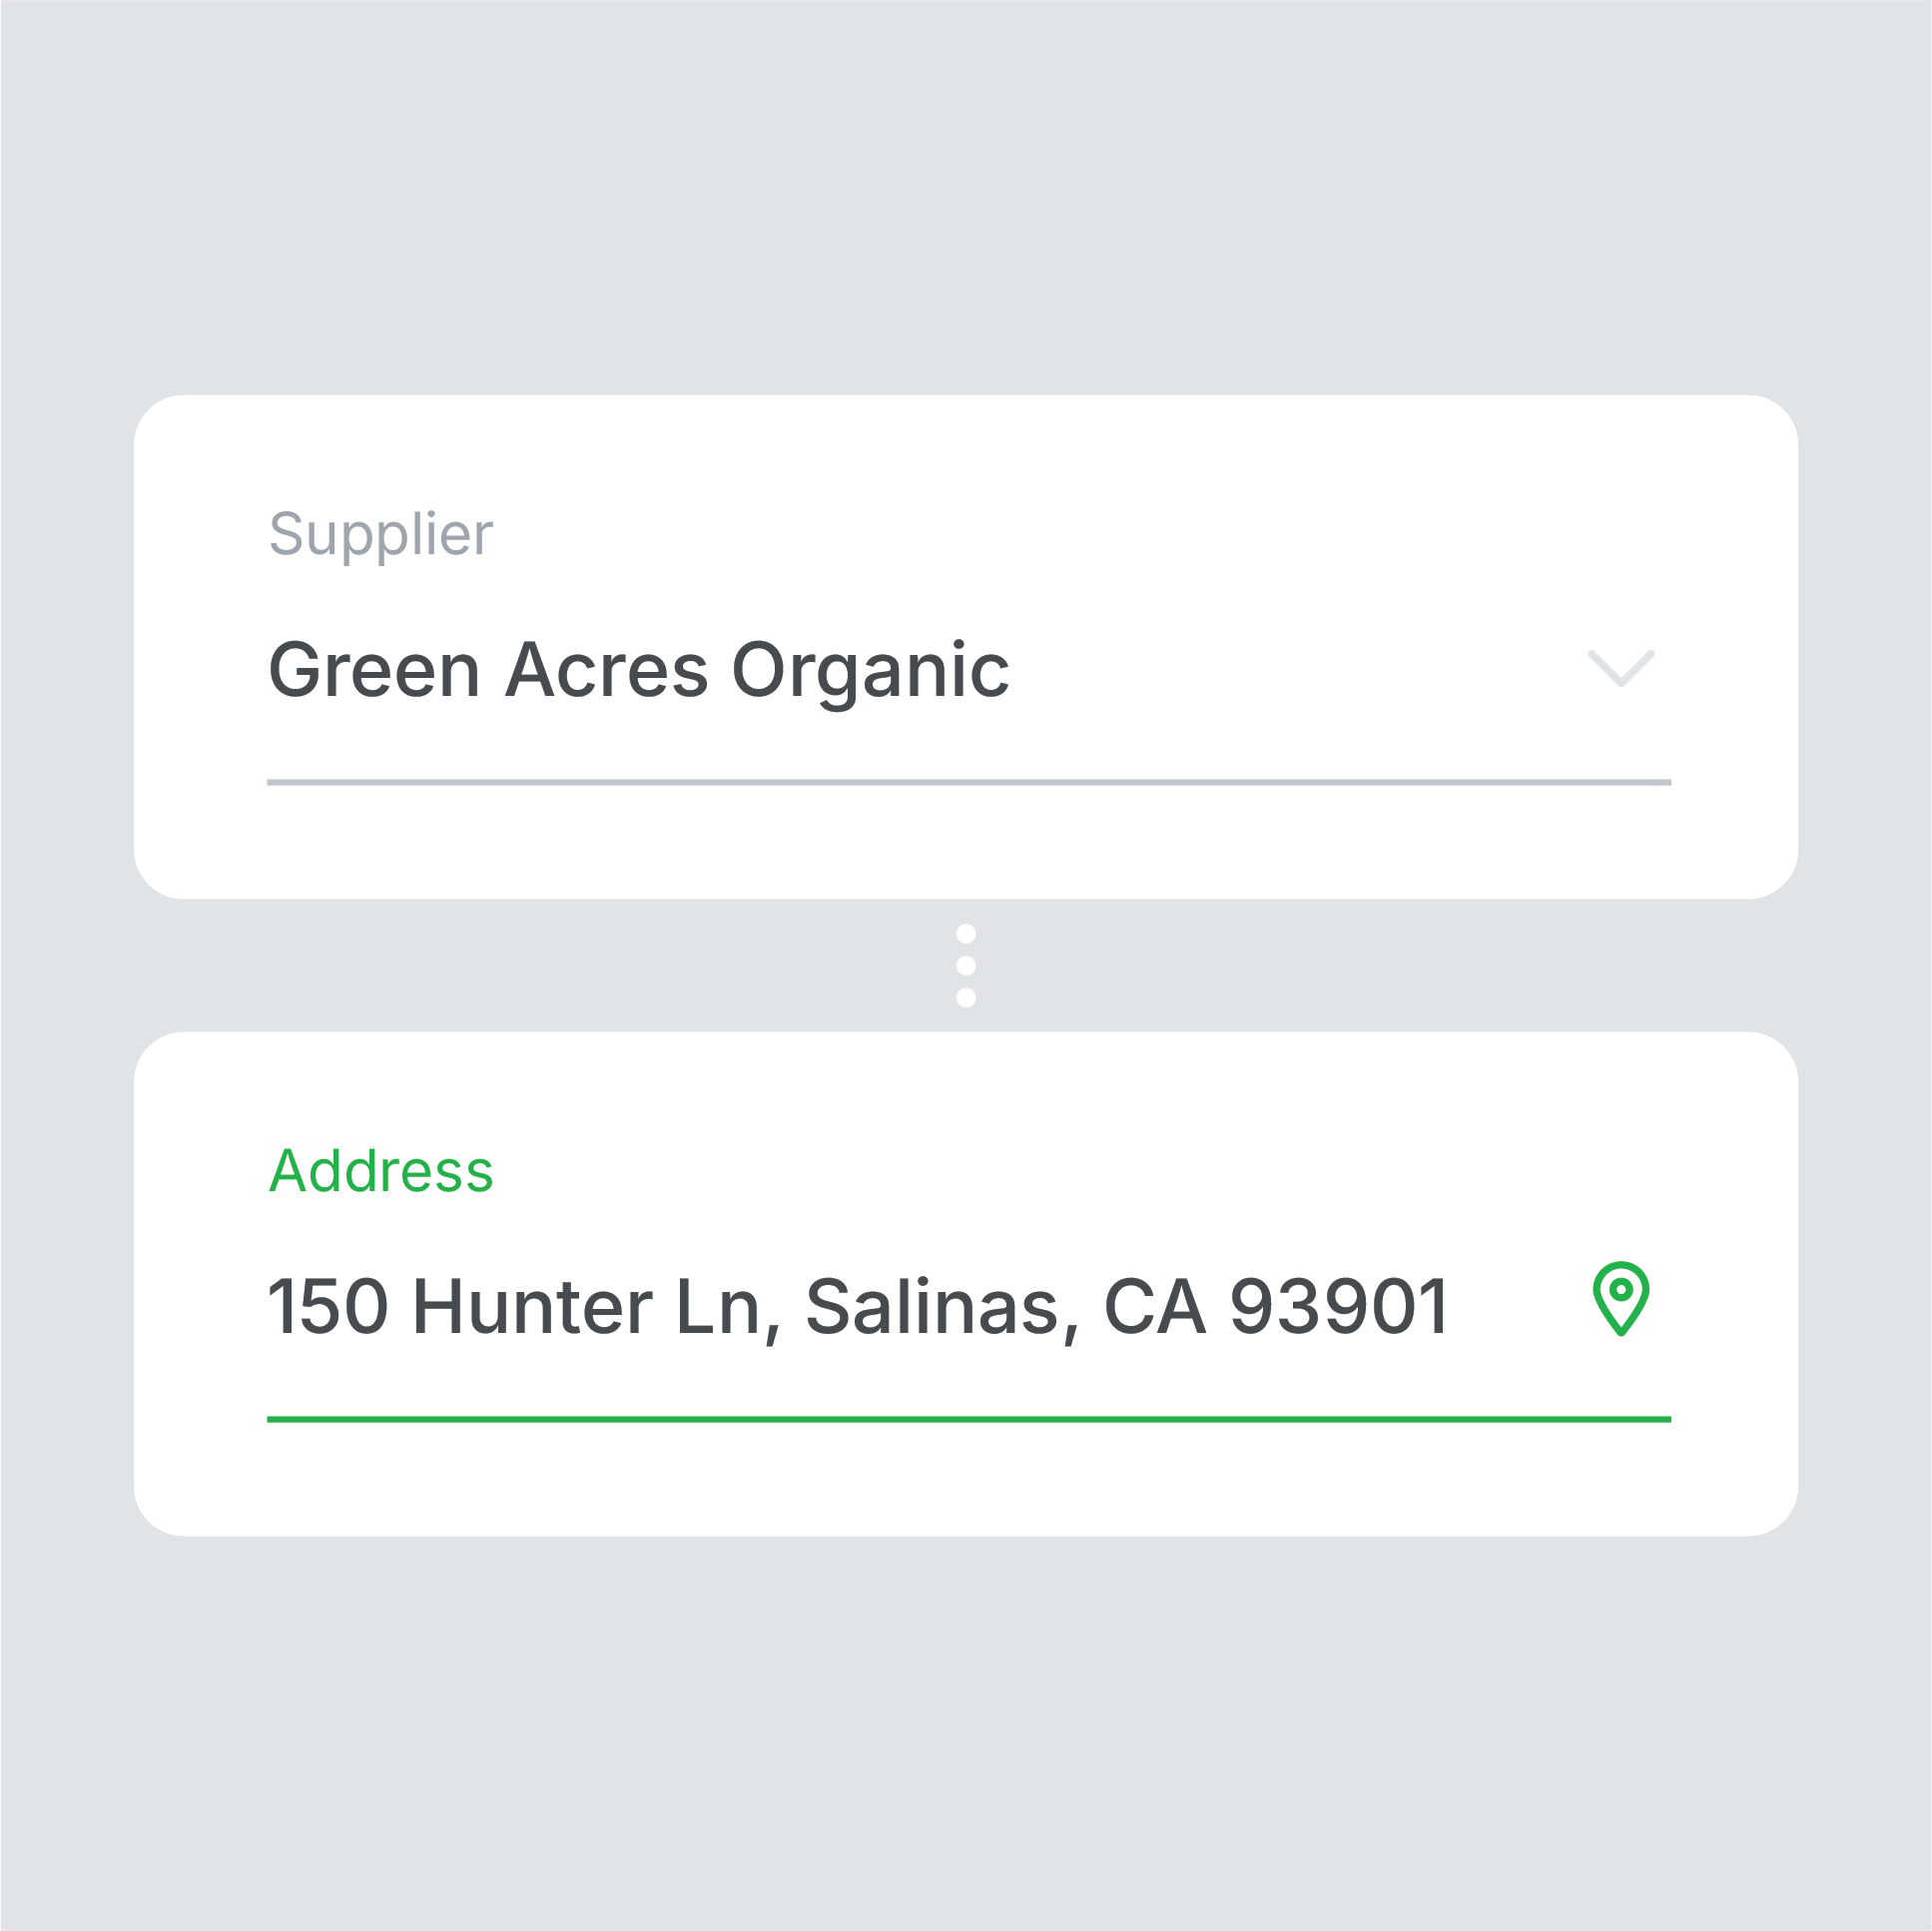
Task: Place cursor at zip code 93901
Action: 1339,1306
